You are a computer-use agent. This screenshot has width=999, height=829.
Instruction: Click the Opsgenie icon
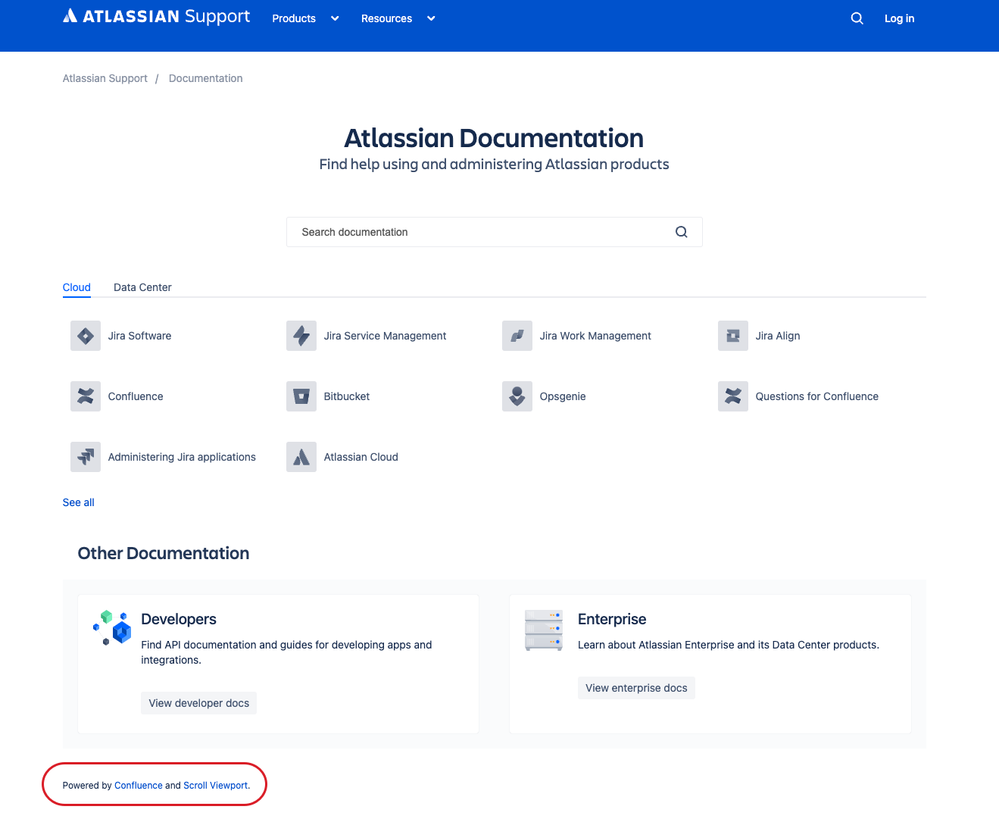(x=517, y=396)
